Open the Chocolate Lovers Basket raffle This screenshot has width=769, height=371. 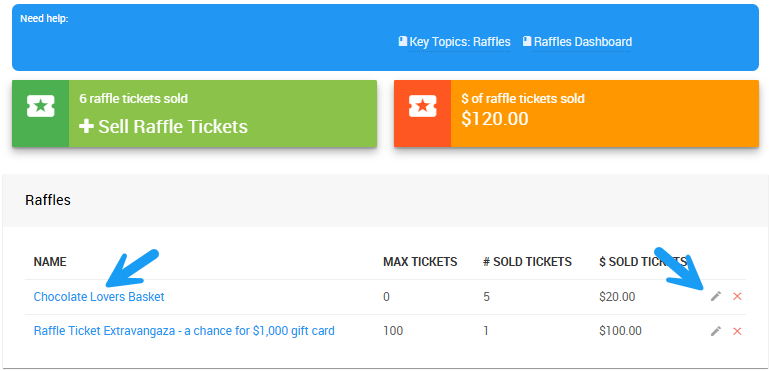(x=99, y=297)
